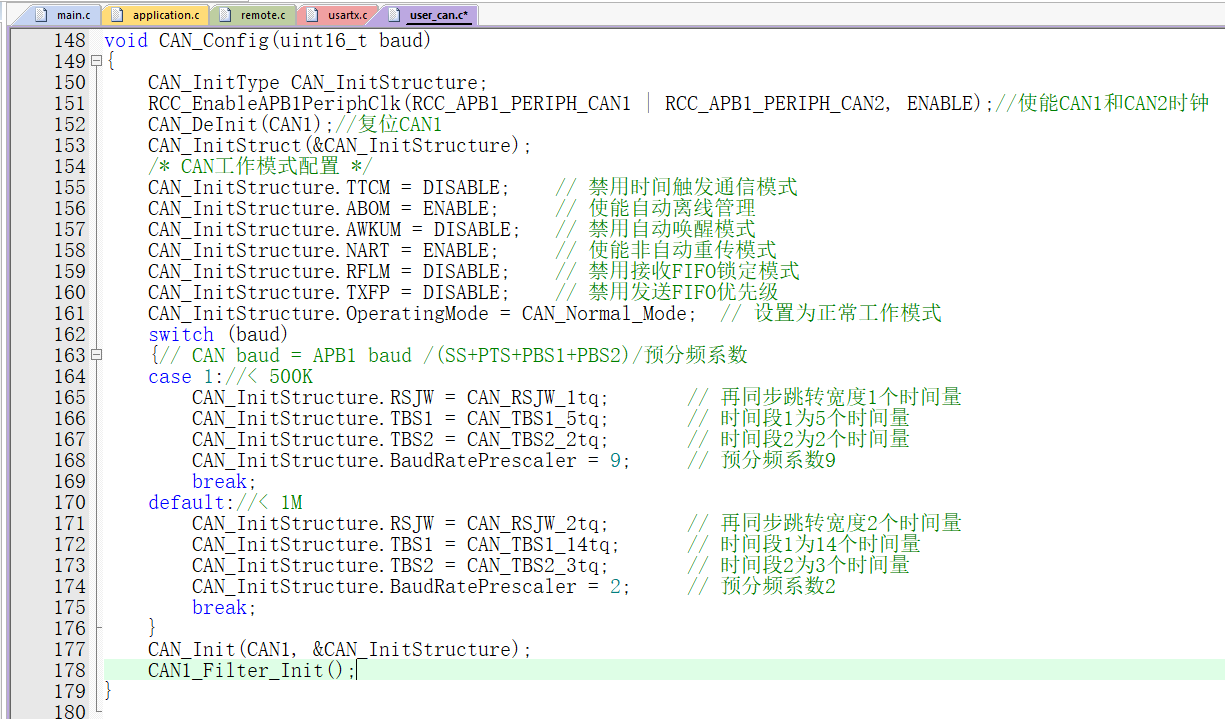
Task: Click line number 178 in the margin
Action: point(69,670)
